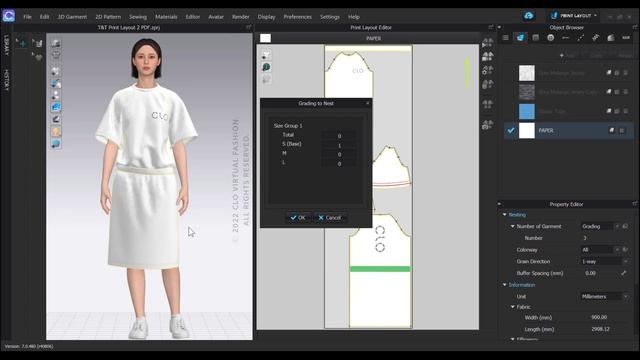Open the Render menu
This screenshot has height=360, width=640.
point(240,17)
